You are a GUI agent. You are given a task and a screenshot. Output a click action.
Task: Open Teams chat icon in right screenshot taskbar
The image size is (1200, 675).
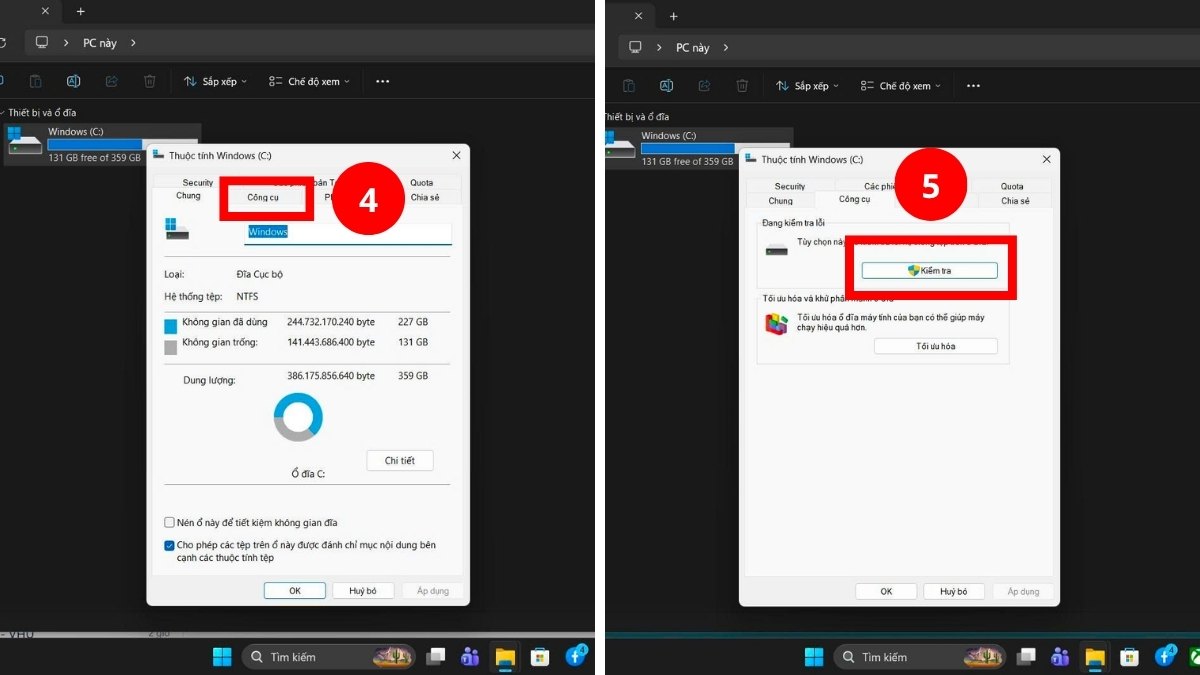1061,656
